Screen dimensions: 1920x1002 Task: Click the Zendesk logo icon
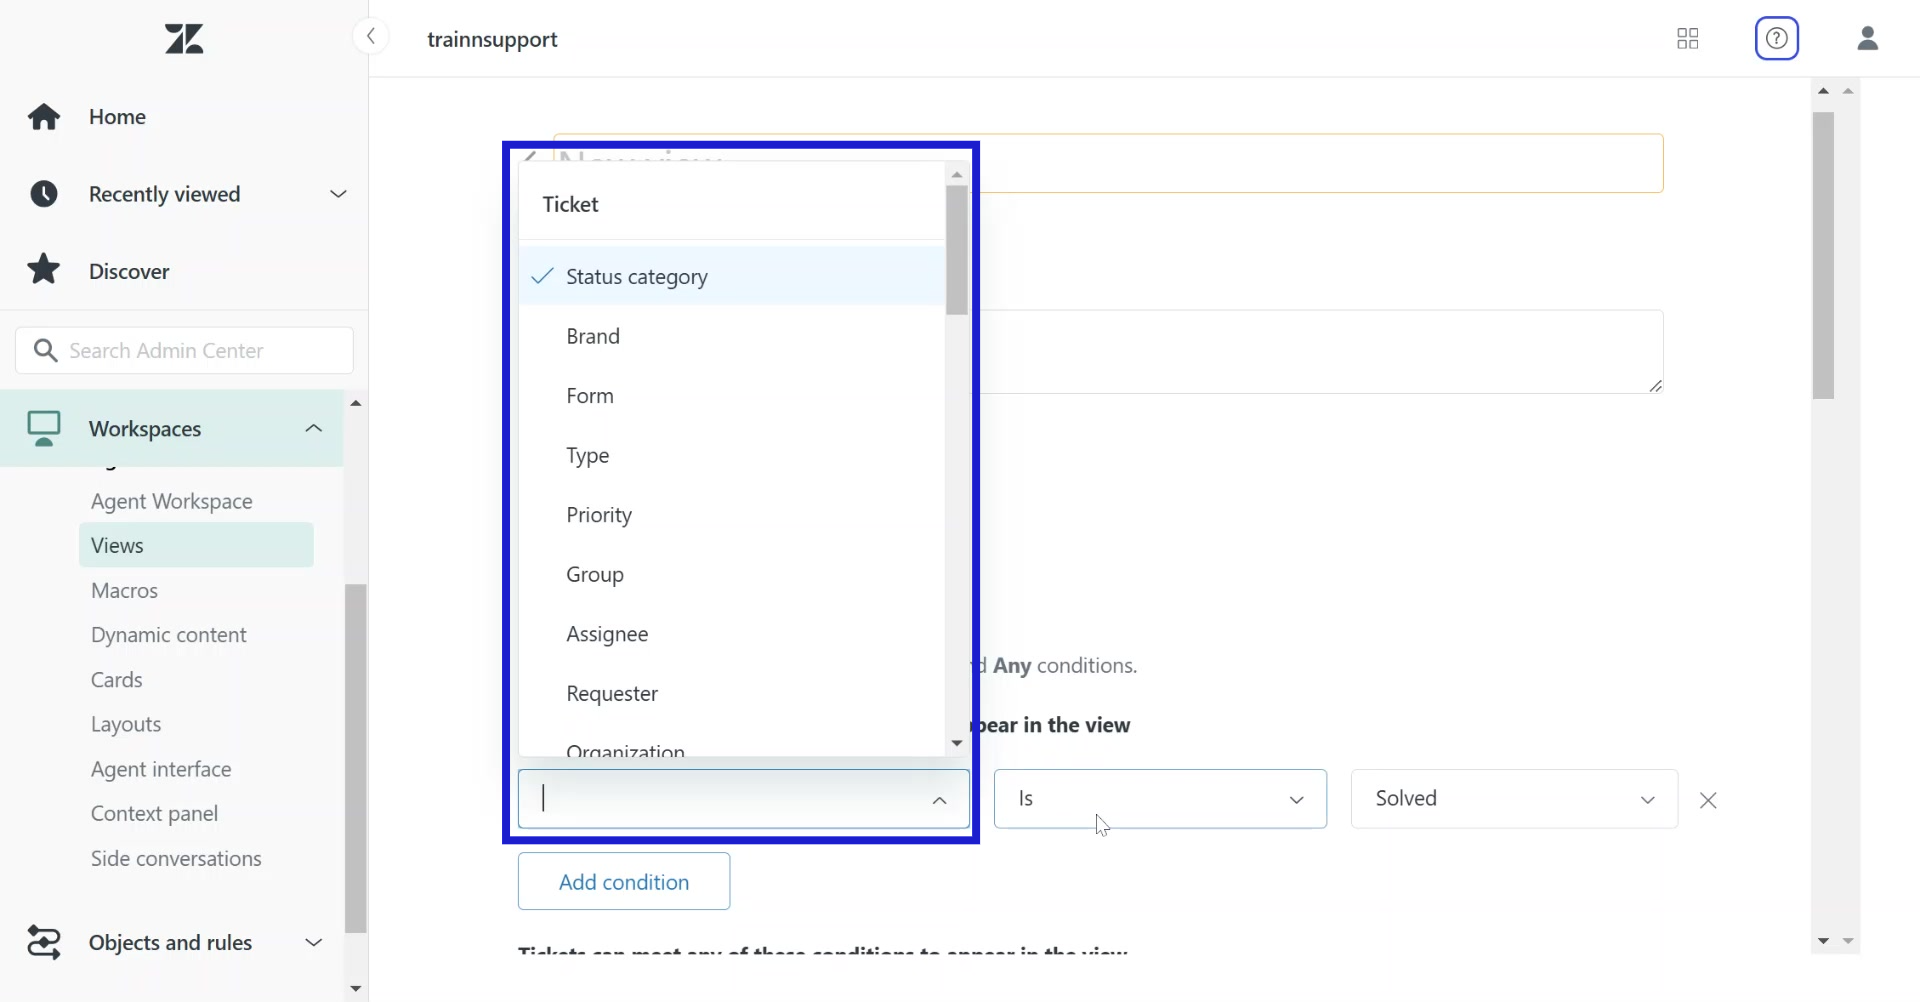tap(184, 39)
